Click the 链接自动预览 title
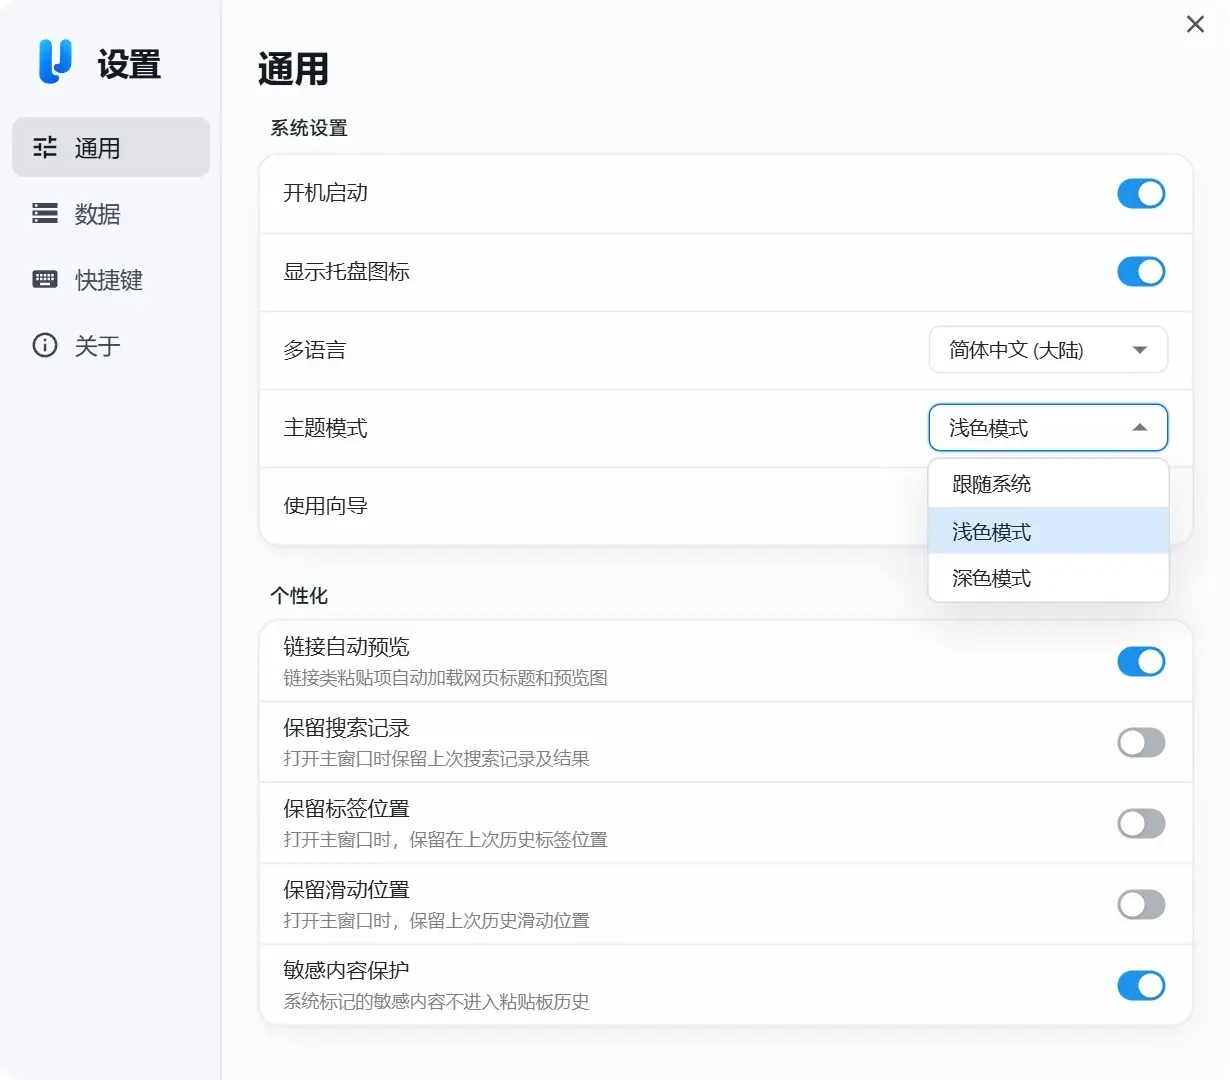This screenshot has width=1230, height=1080. coord(346,647)
